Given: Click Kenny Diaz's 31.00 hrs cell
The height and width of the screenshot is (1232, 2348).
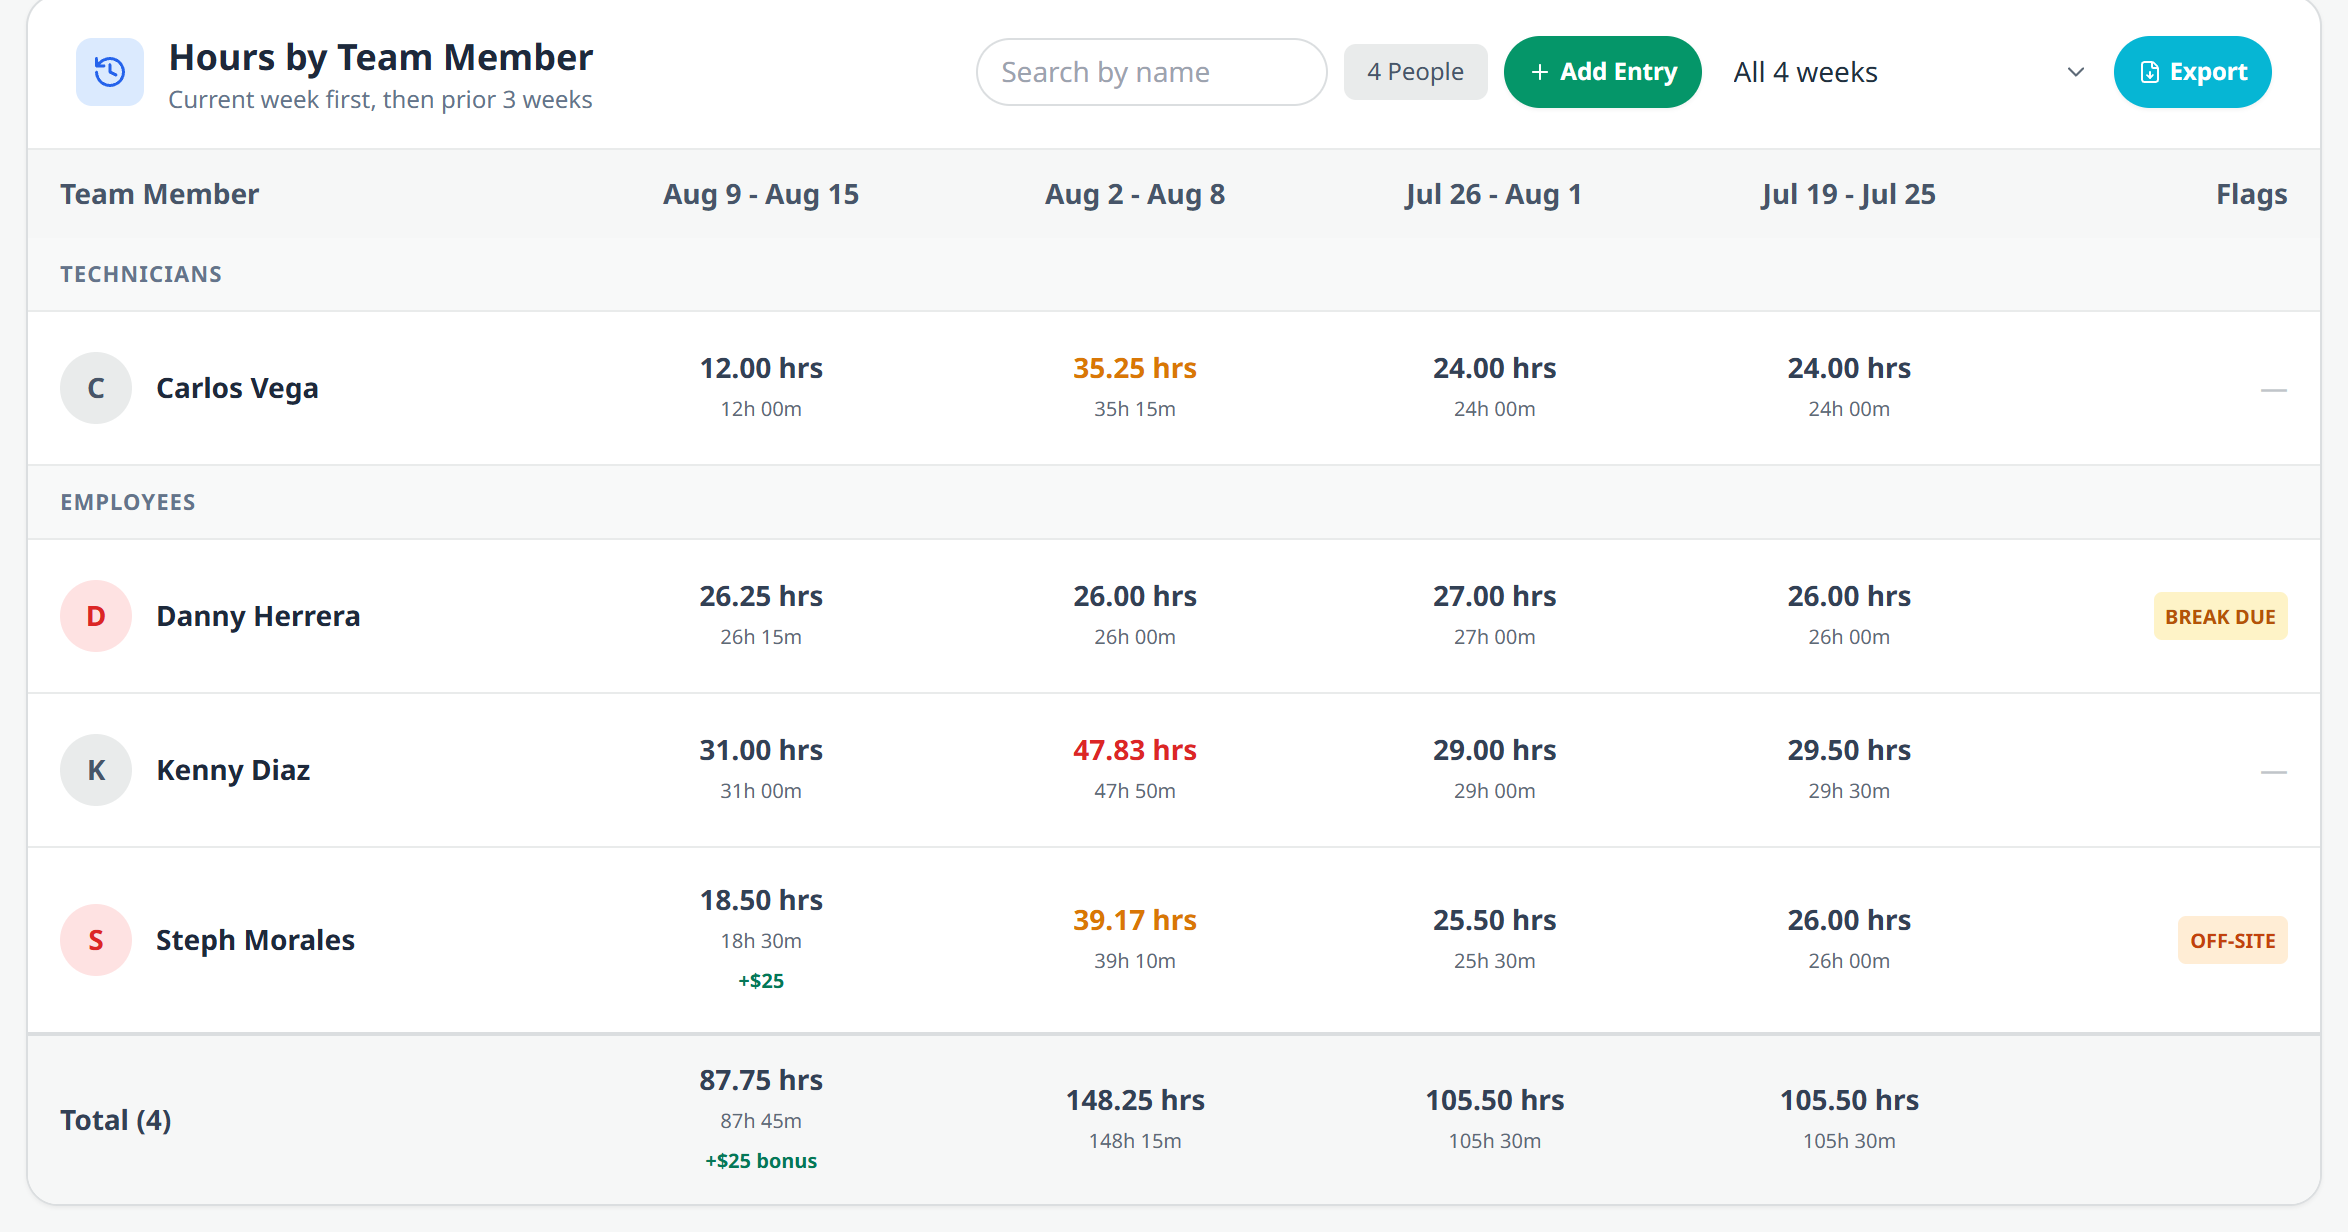Looking at the screenshot, I should 761,750.
